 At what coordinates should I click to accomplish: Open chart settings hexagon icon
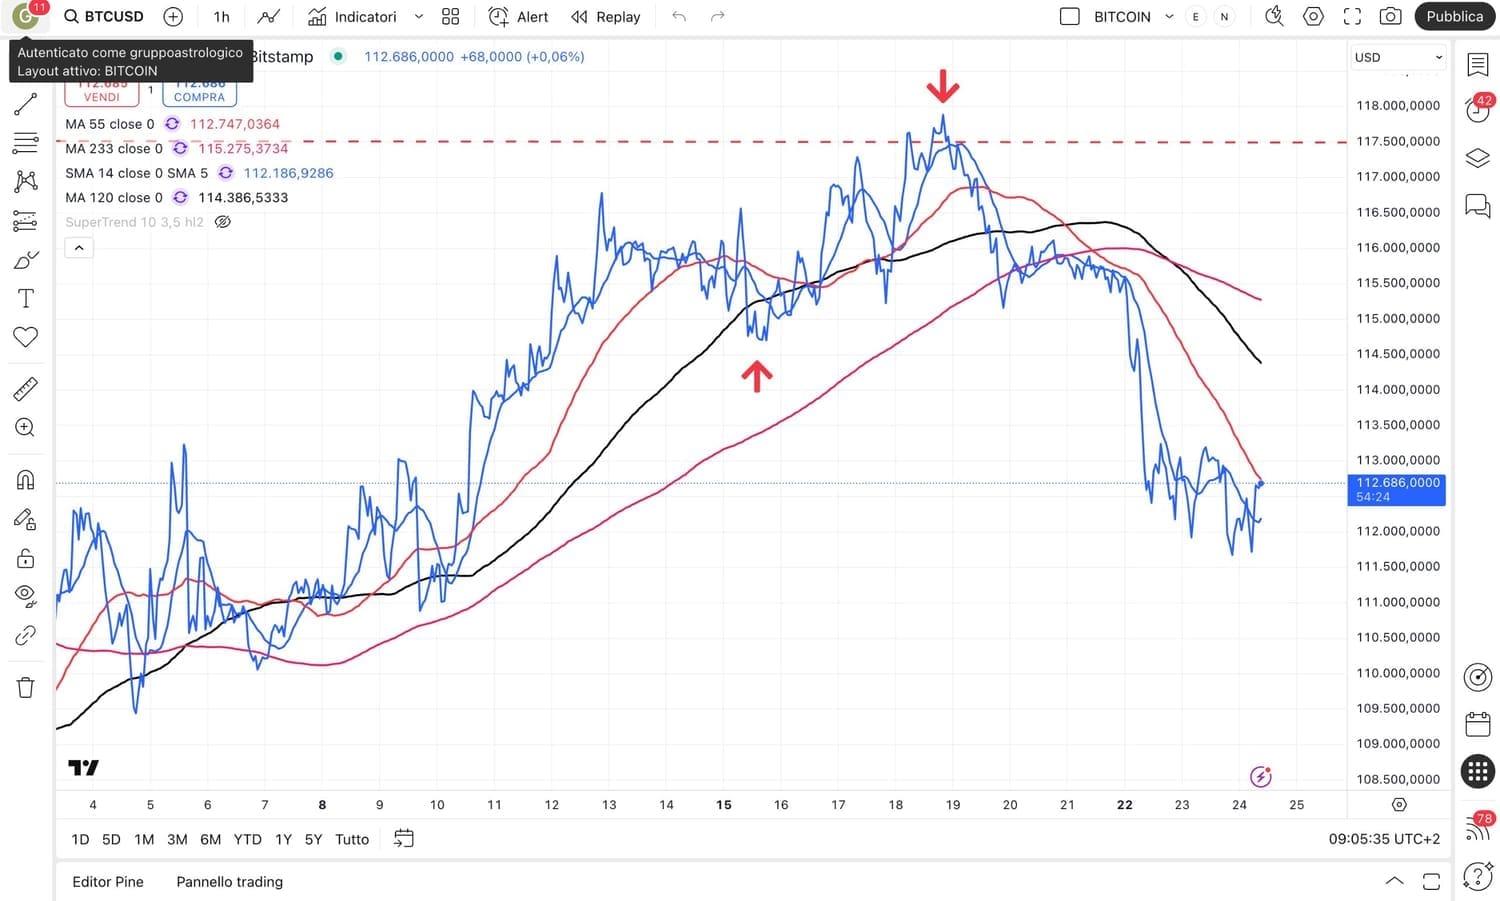[1313, 16]
